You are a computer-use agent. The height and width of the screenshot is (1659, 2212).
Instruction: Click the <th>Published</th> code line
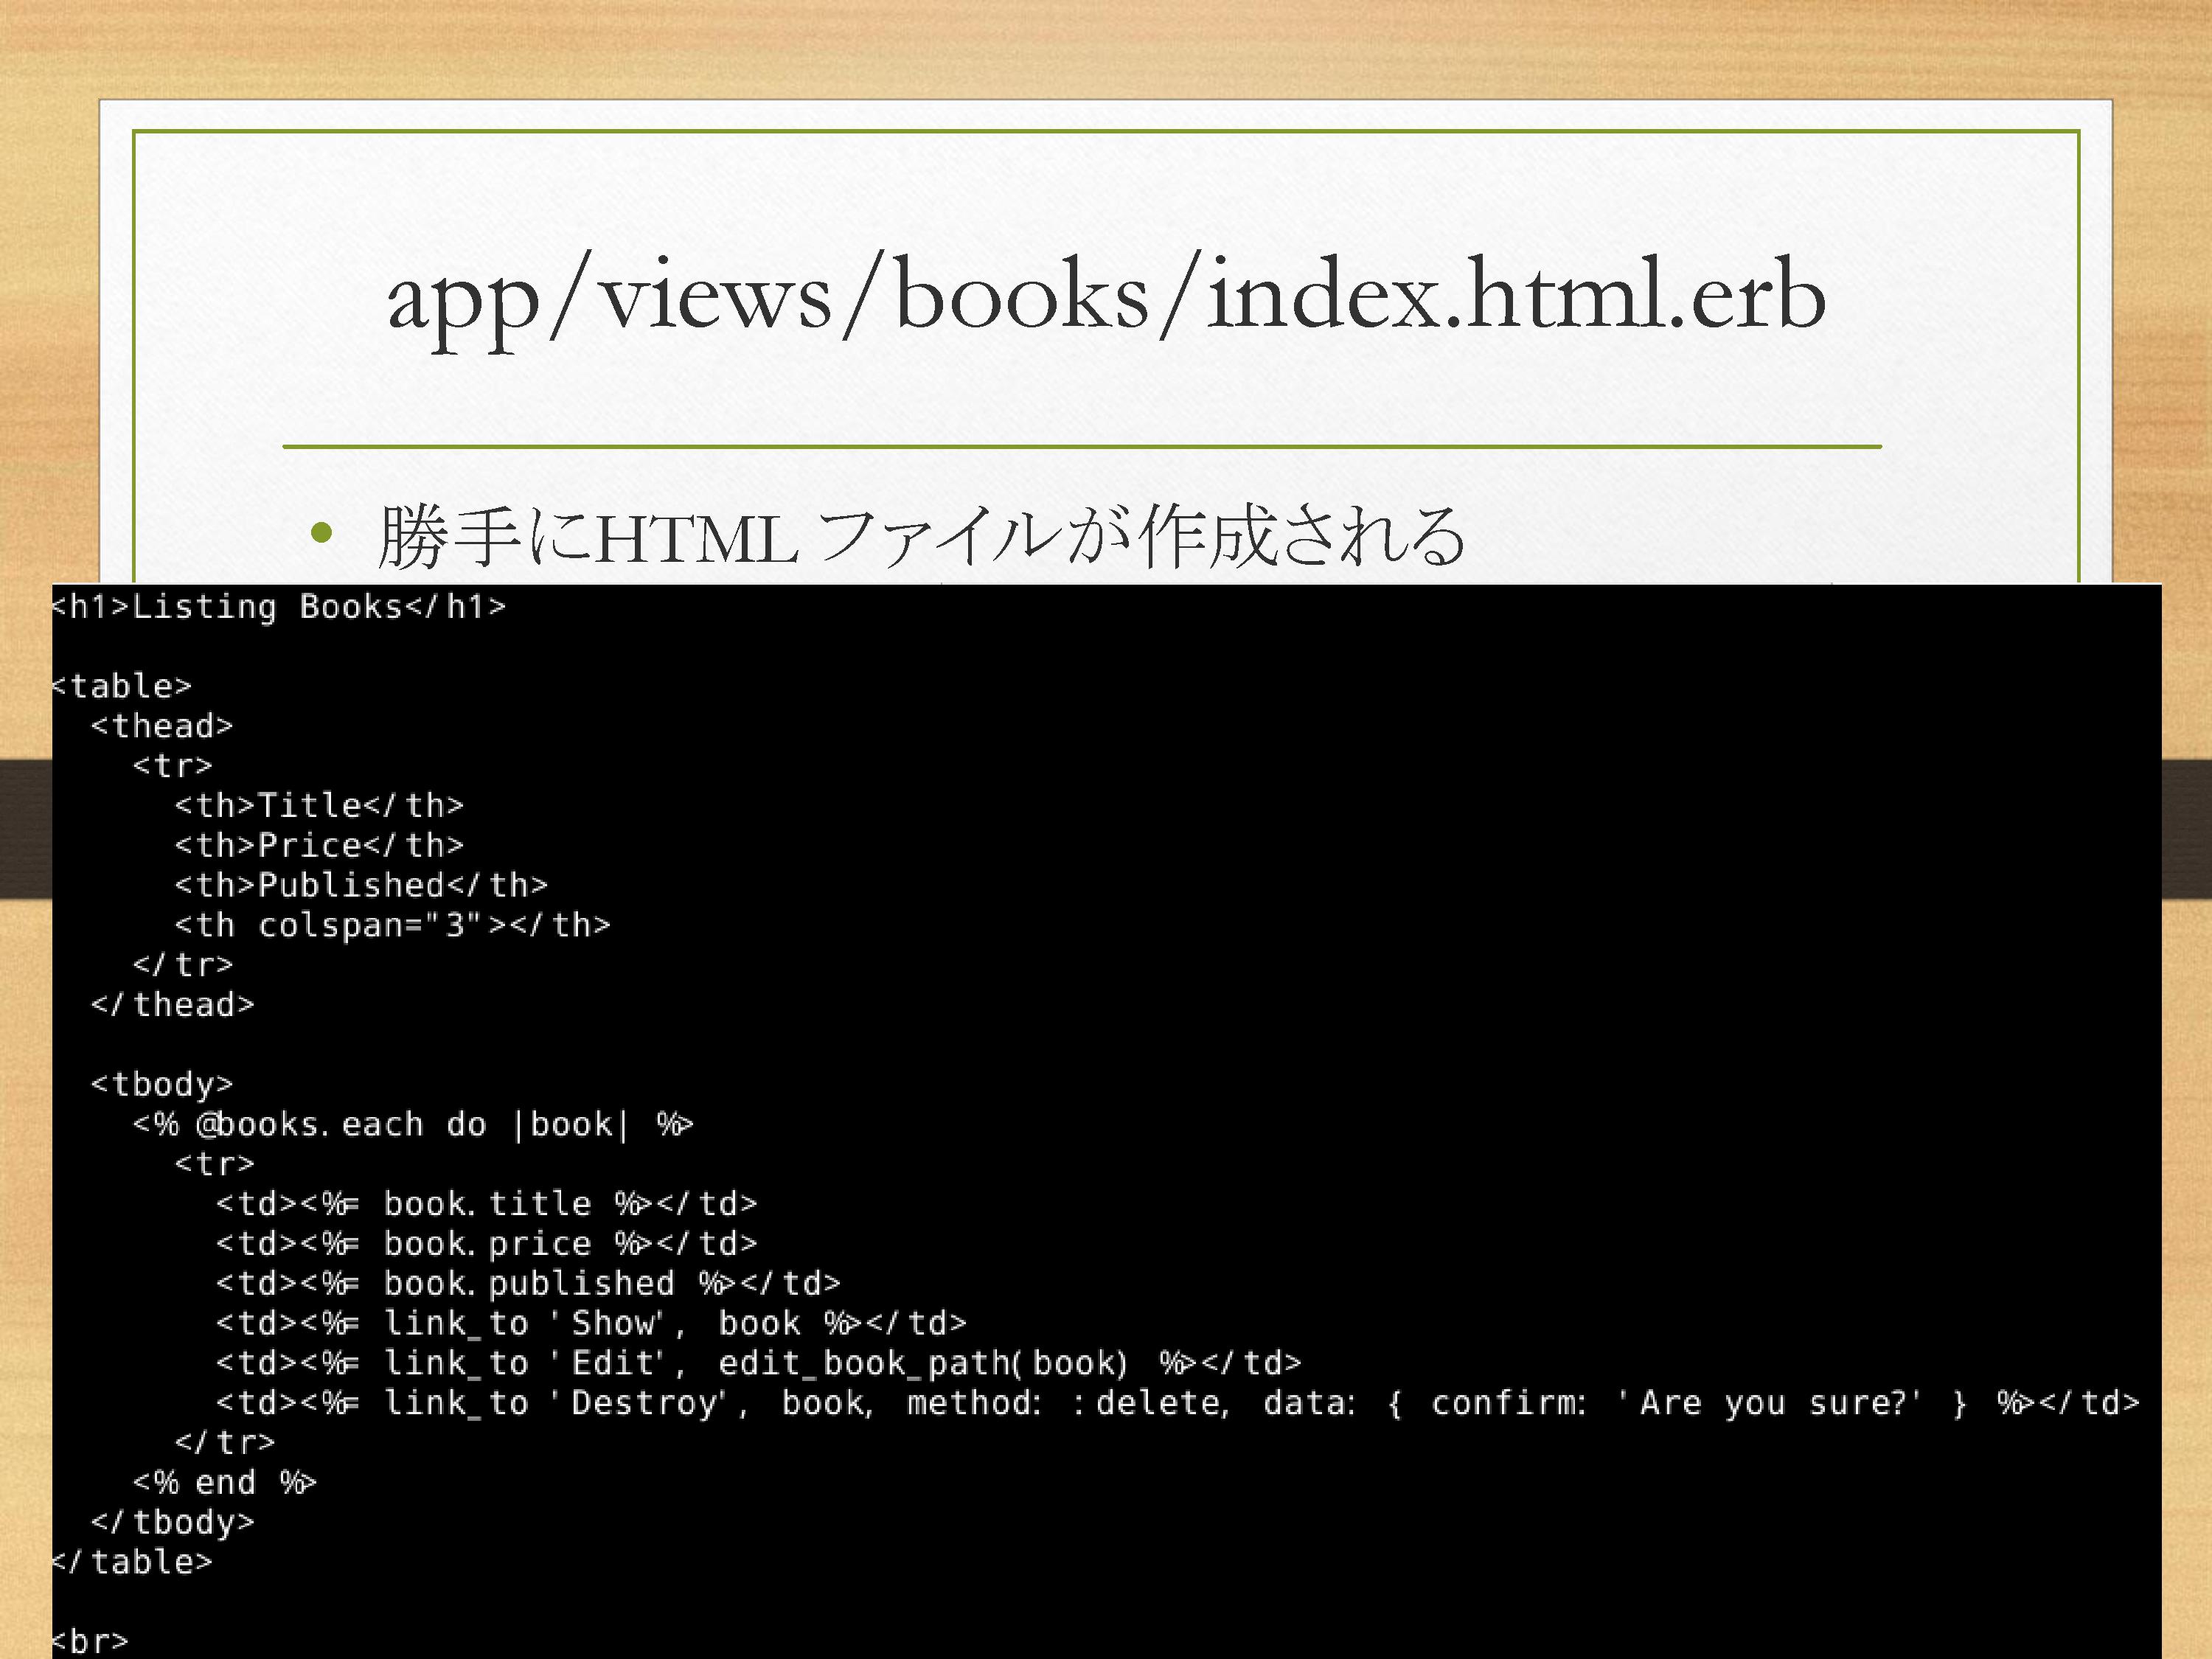[361, 885]
